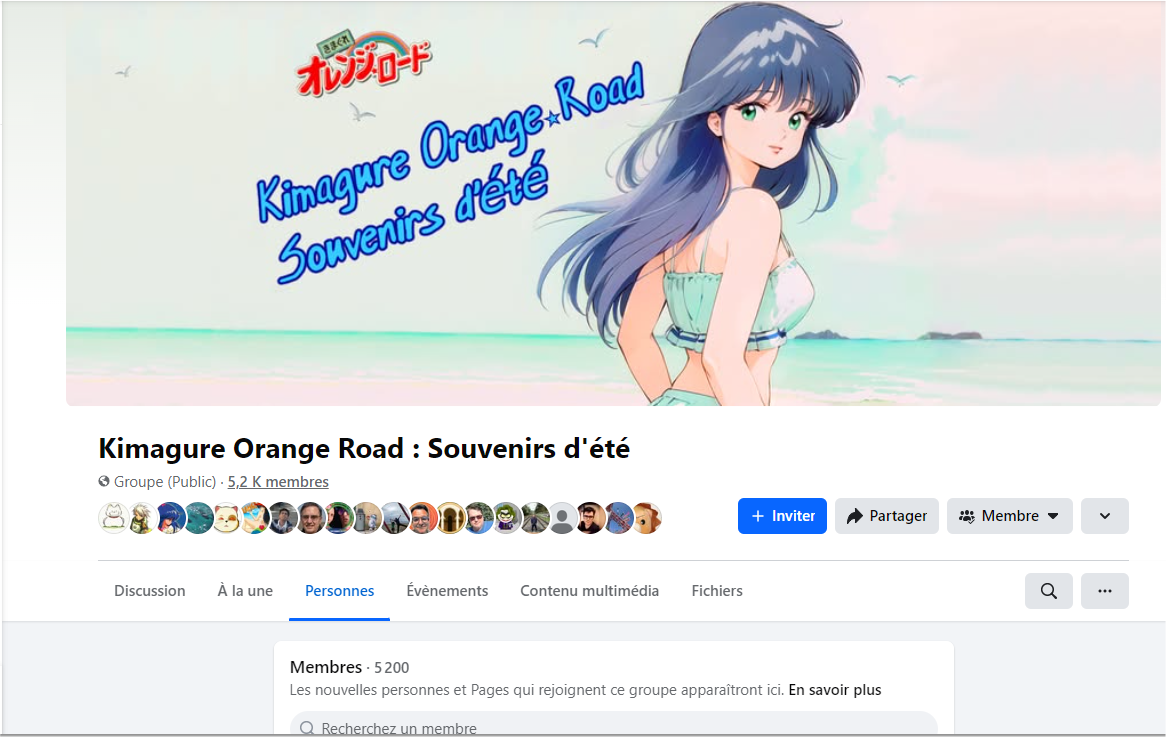Viewport: 1166px width, 737px height.
Task: Open the Contenu multimédia tab
Action: 589,591
